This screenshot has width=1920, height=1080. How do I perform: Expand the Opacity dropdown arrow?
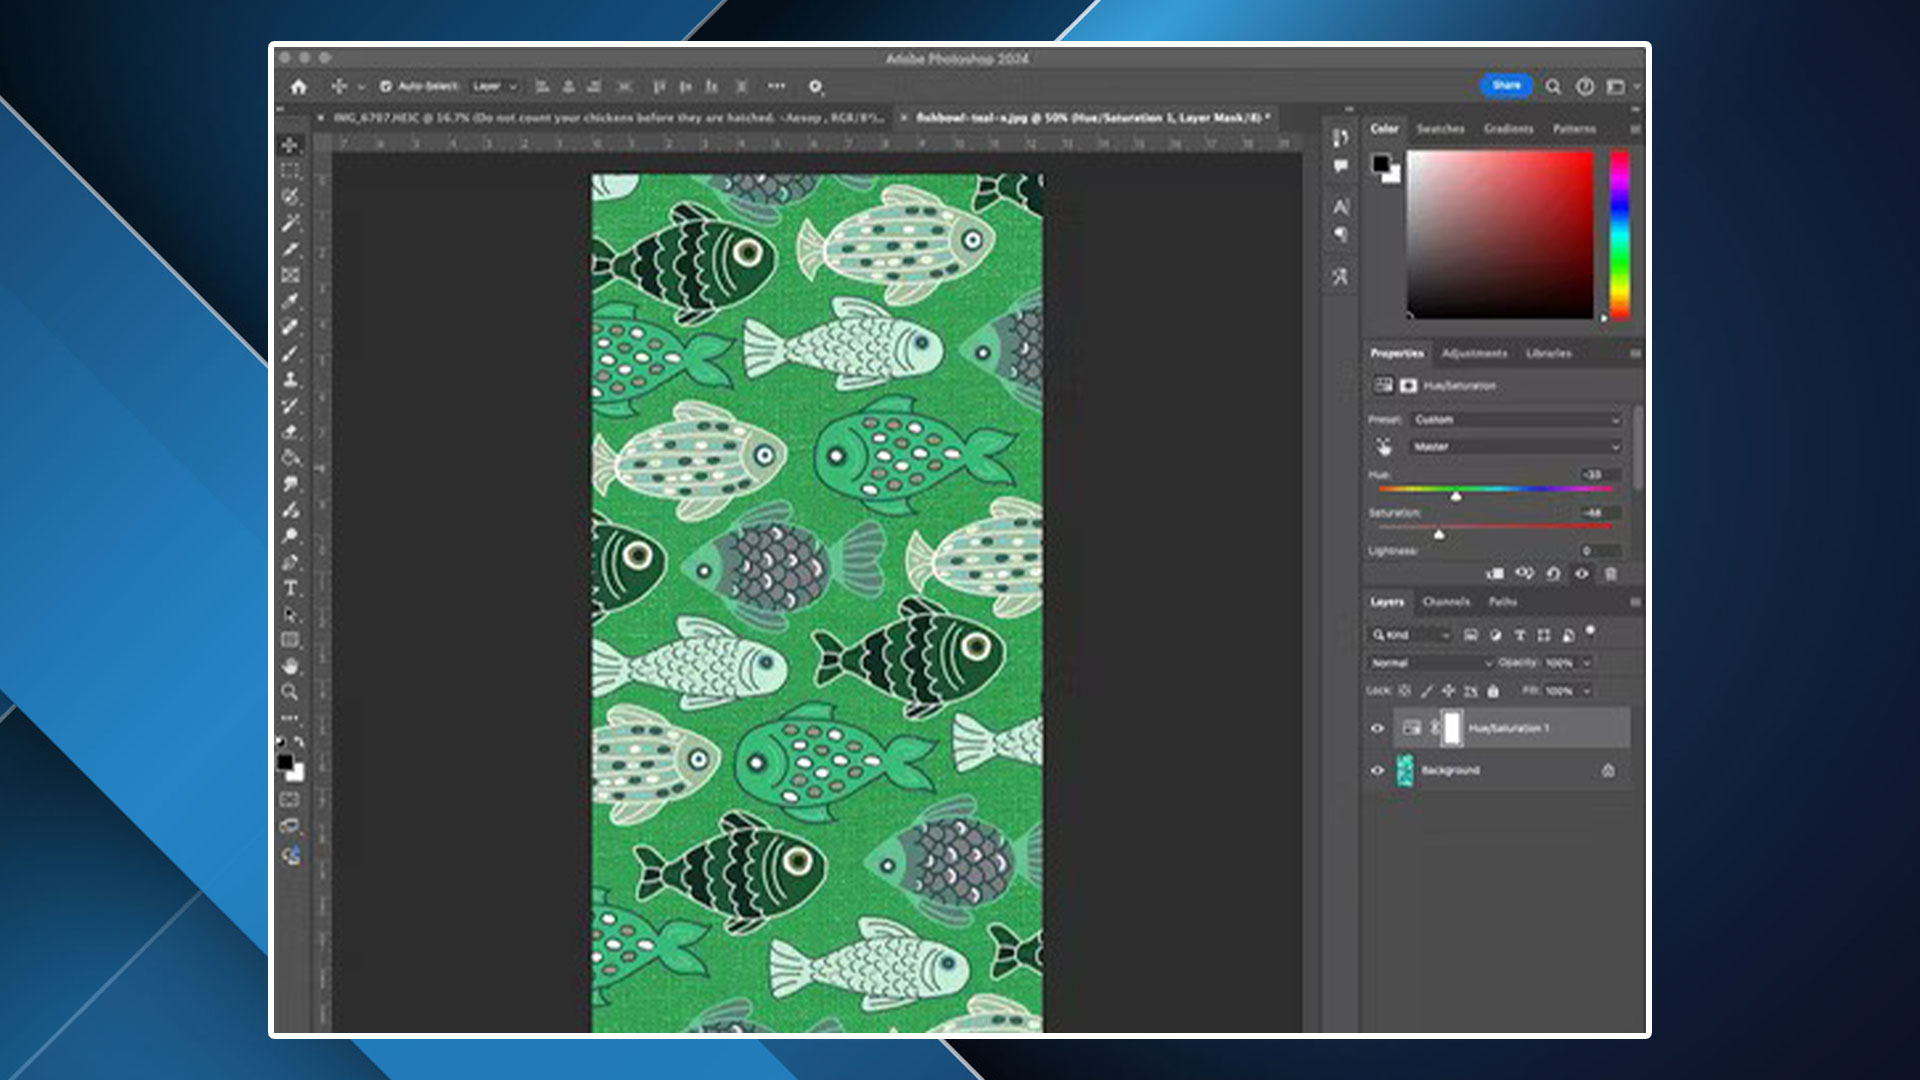(1586, 663)
